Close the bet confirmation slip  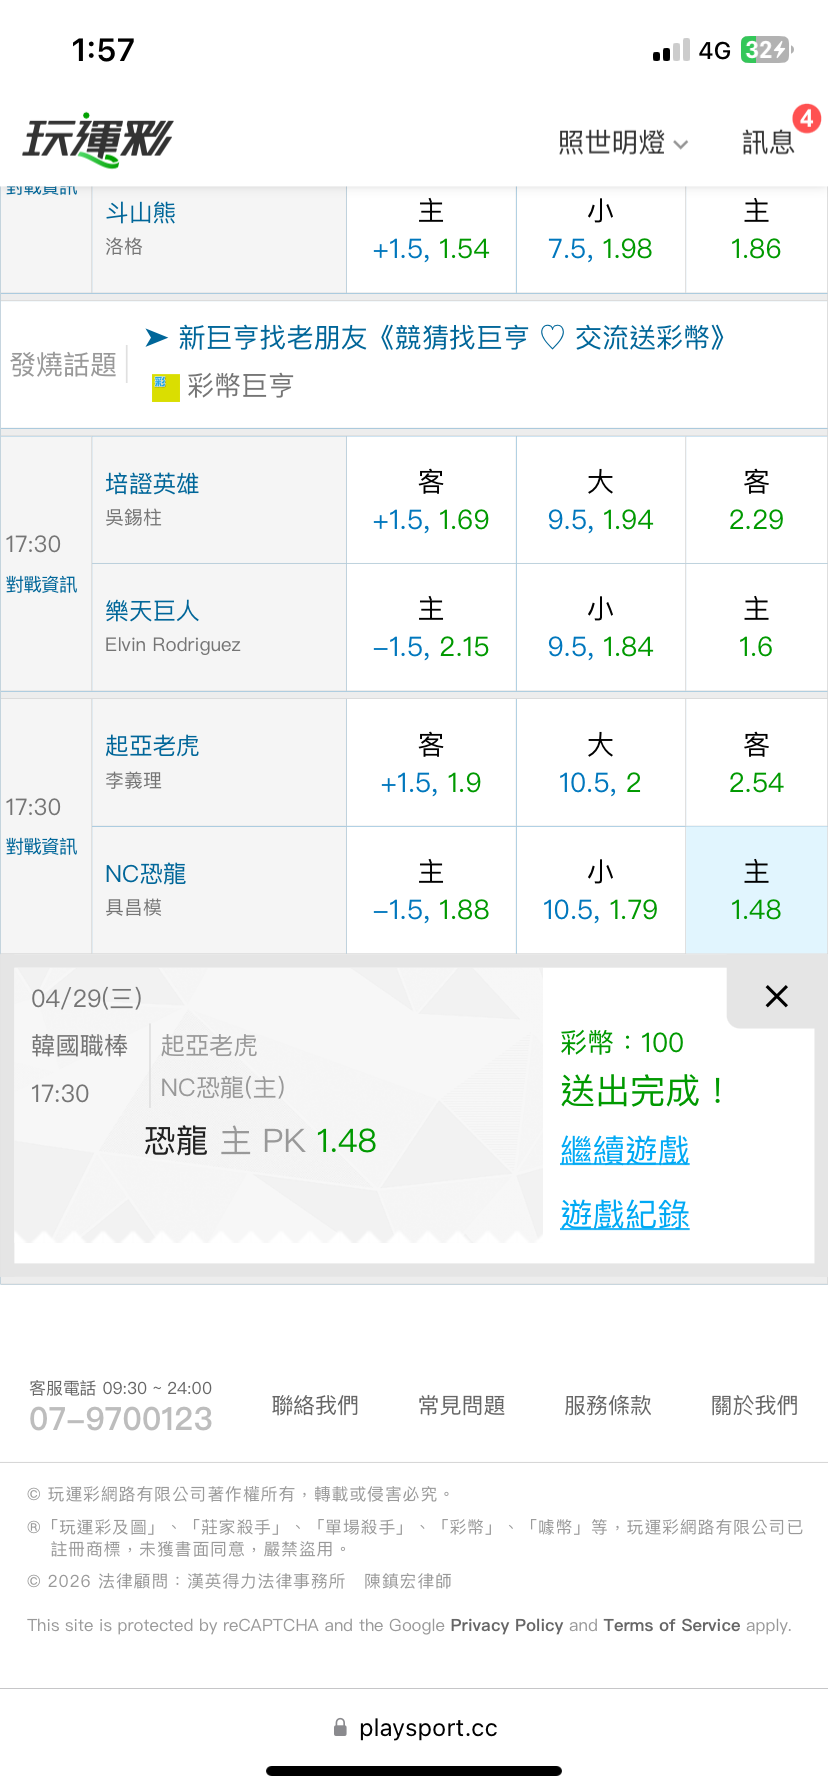[x=776, y=996]
